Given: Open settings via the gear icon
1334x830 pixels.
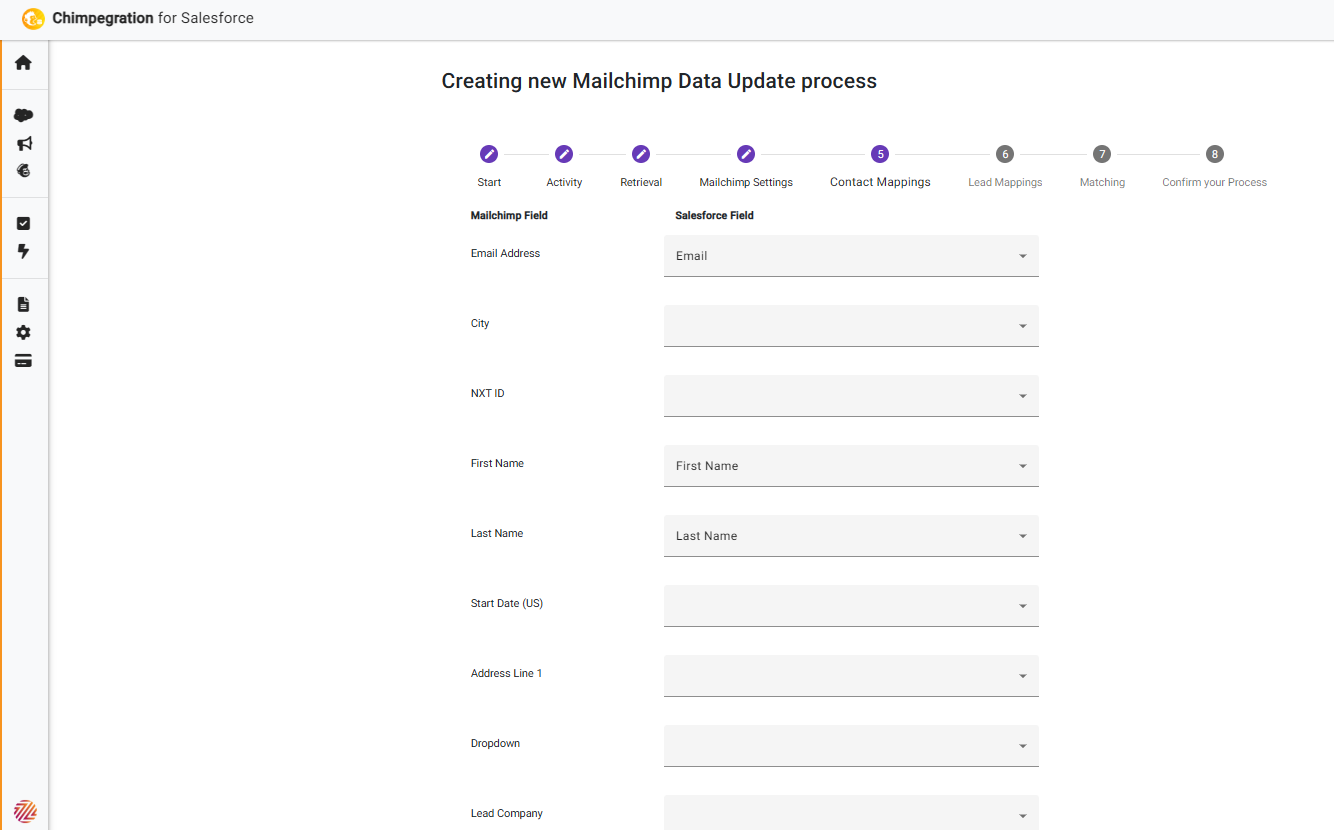Looking at the screenshot, I should [x=24, y=332].
